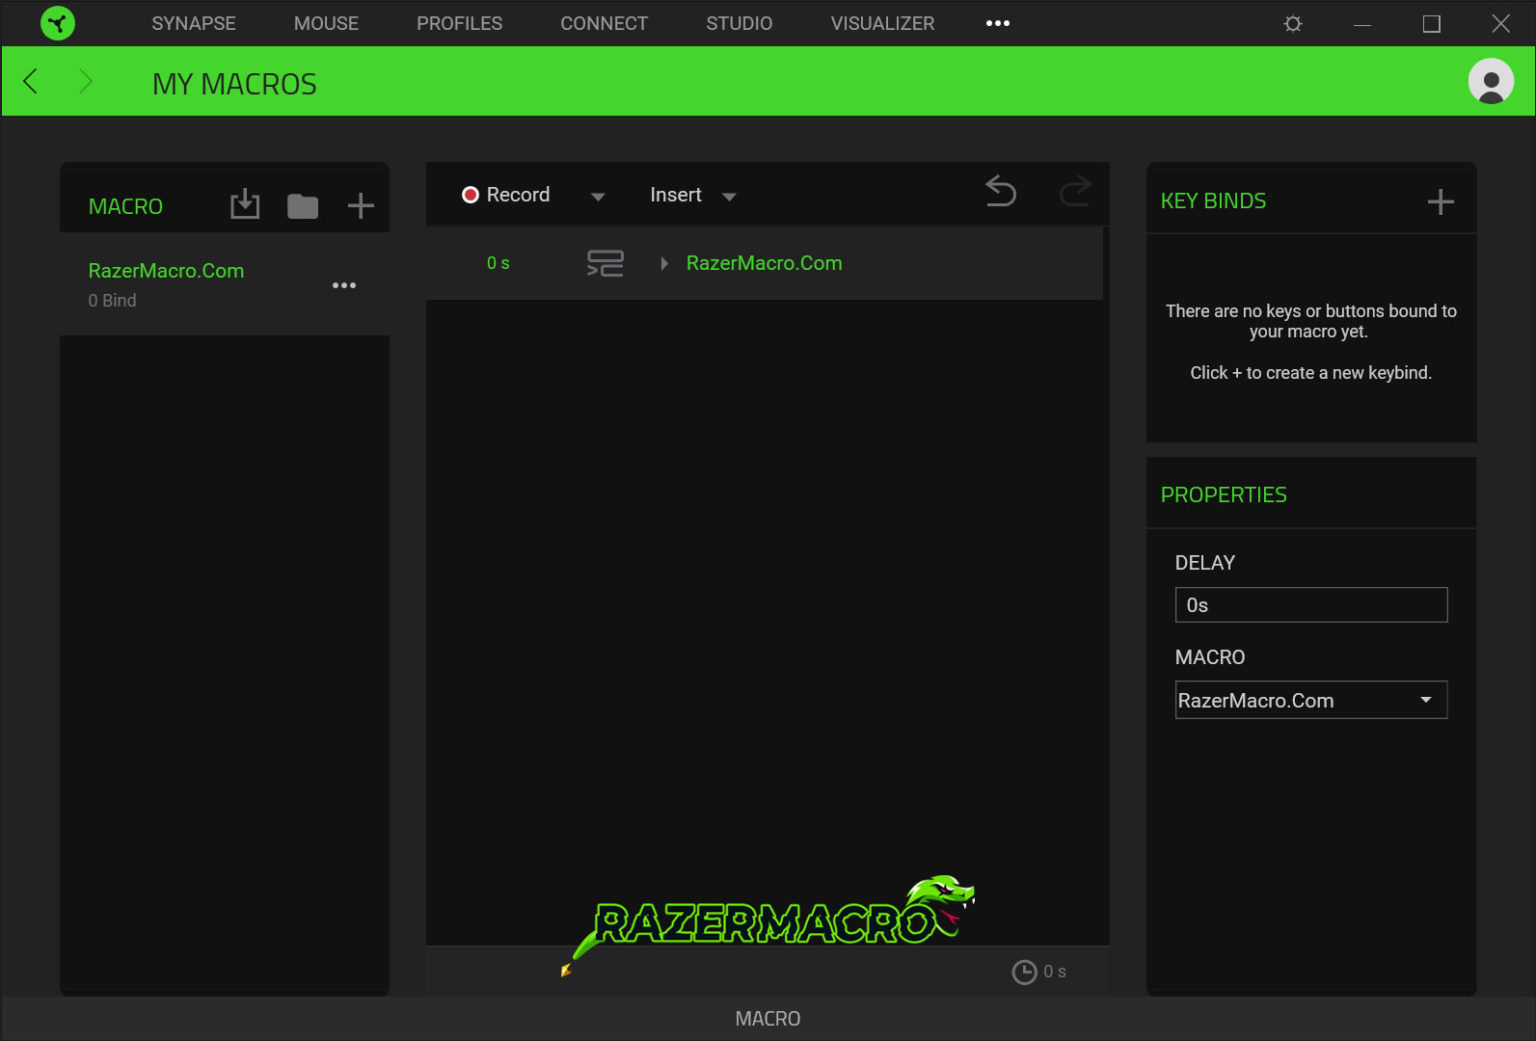Undo the last macro edit
This screenshot has height=1041, width=1536.
[1000, 192]
